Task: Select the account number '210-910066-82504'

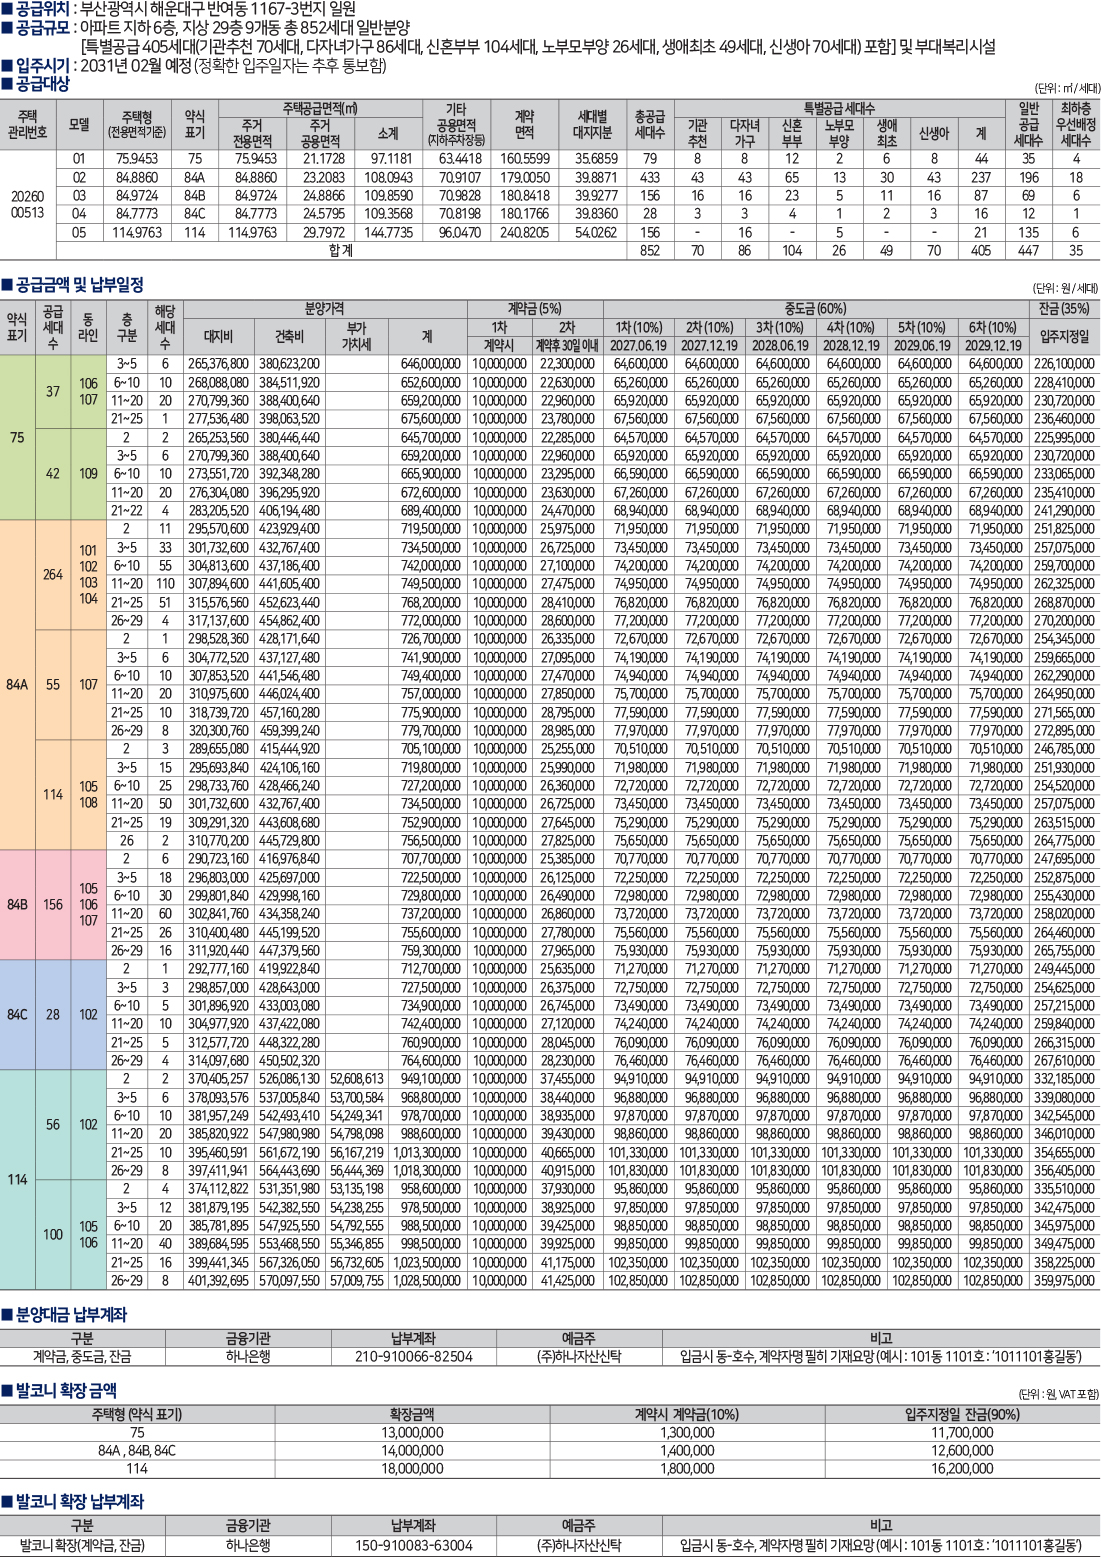Action: (413, 1357)
